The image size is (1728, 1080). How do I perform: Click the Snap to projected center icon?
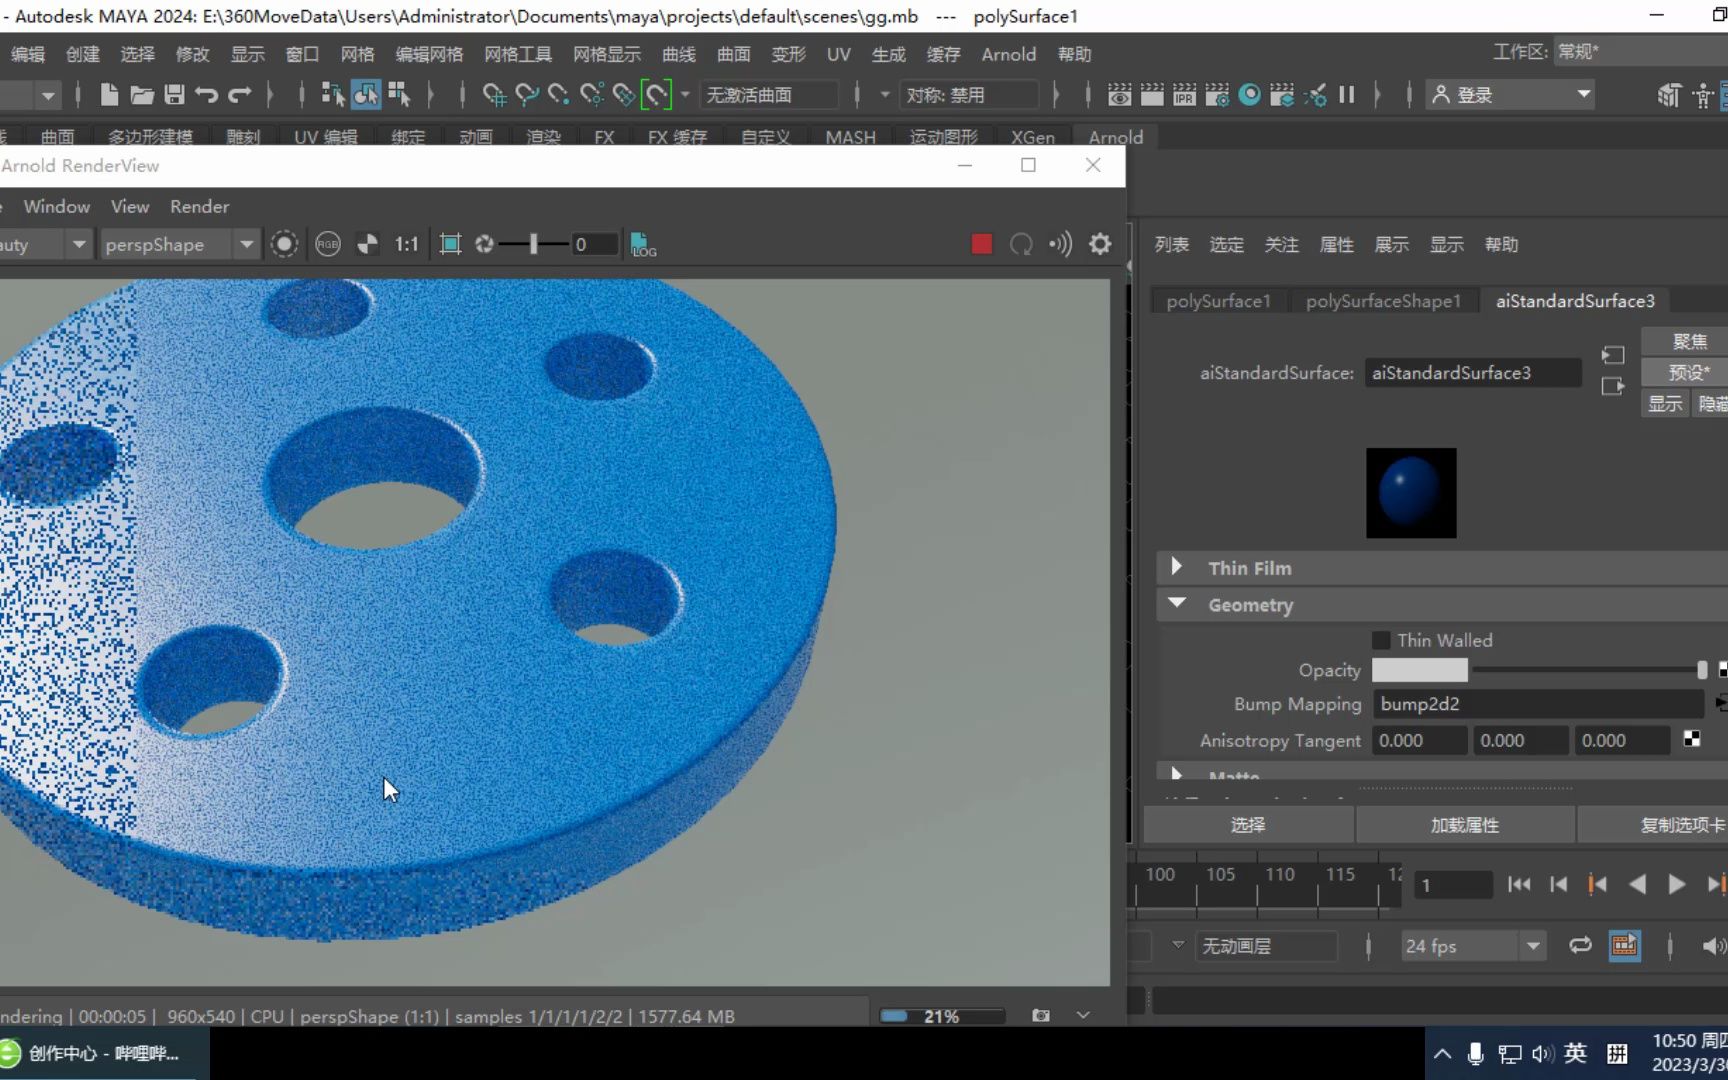point(592,95)
